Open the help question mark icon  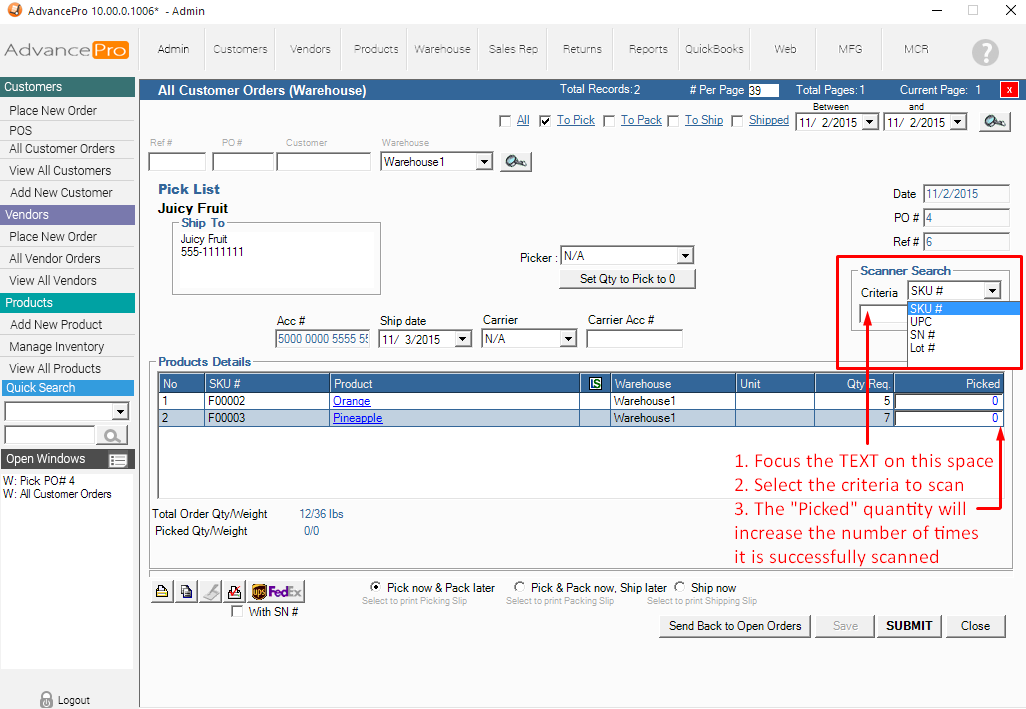985,52
